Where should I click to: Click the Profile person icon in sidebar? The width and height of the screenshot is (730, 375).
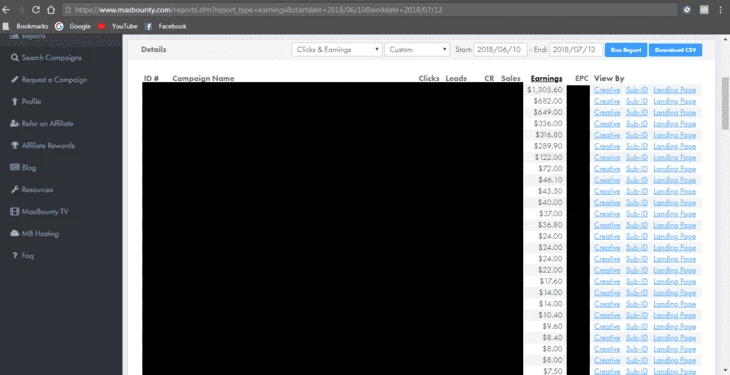[x=14, y=102]
